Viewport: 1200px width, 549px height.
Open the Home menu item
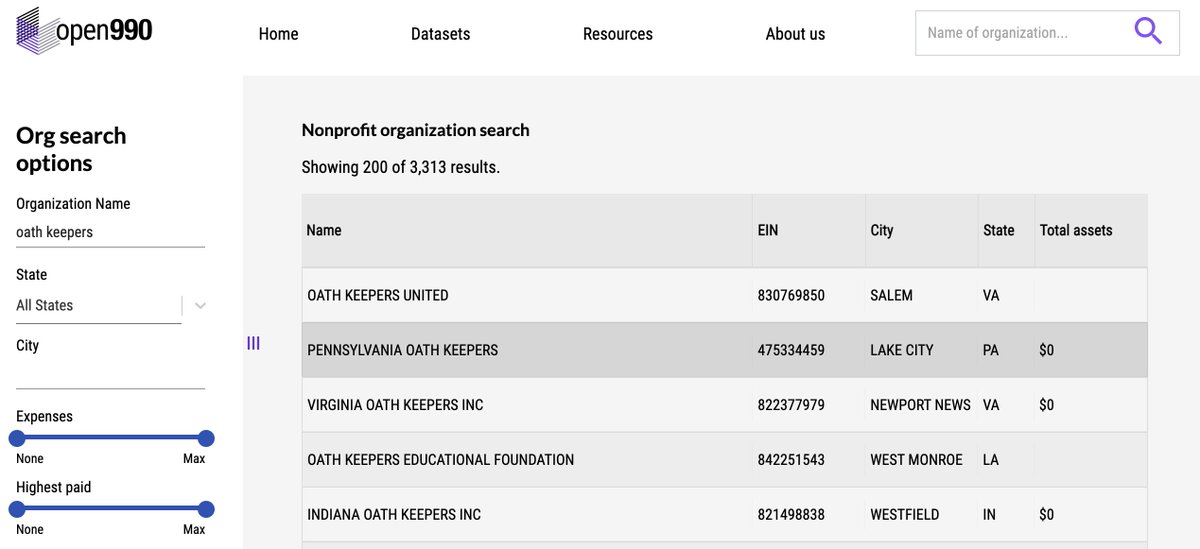pyautogui.click(x=278, y=34)
